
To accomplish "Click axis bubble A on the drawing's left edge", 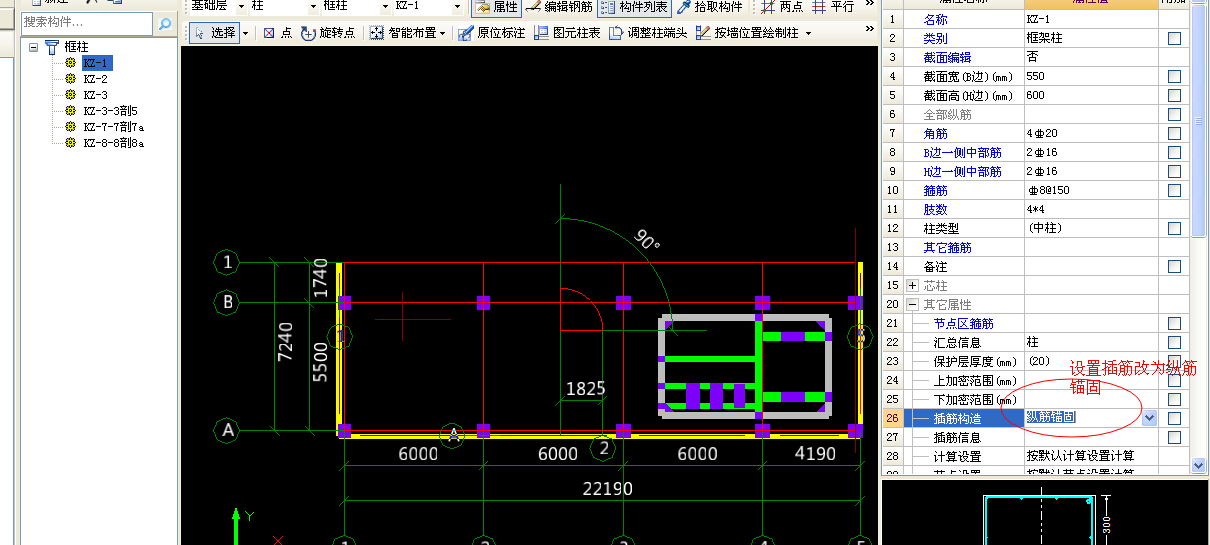I will tap(228, 431).
